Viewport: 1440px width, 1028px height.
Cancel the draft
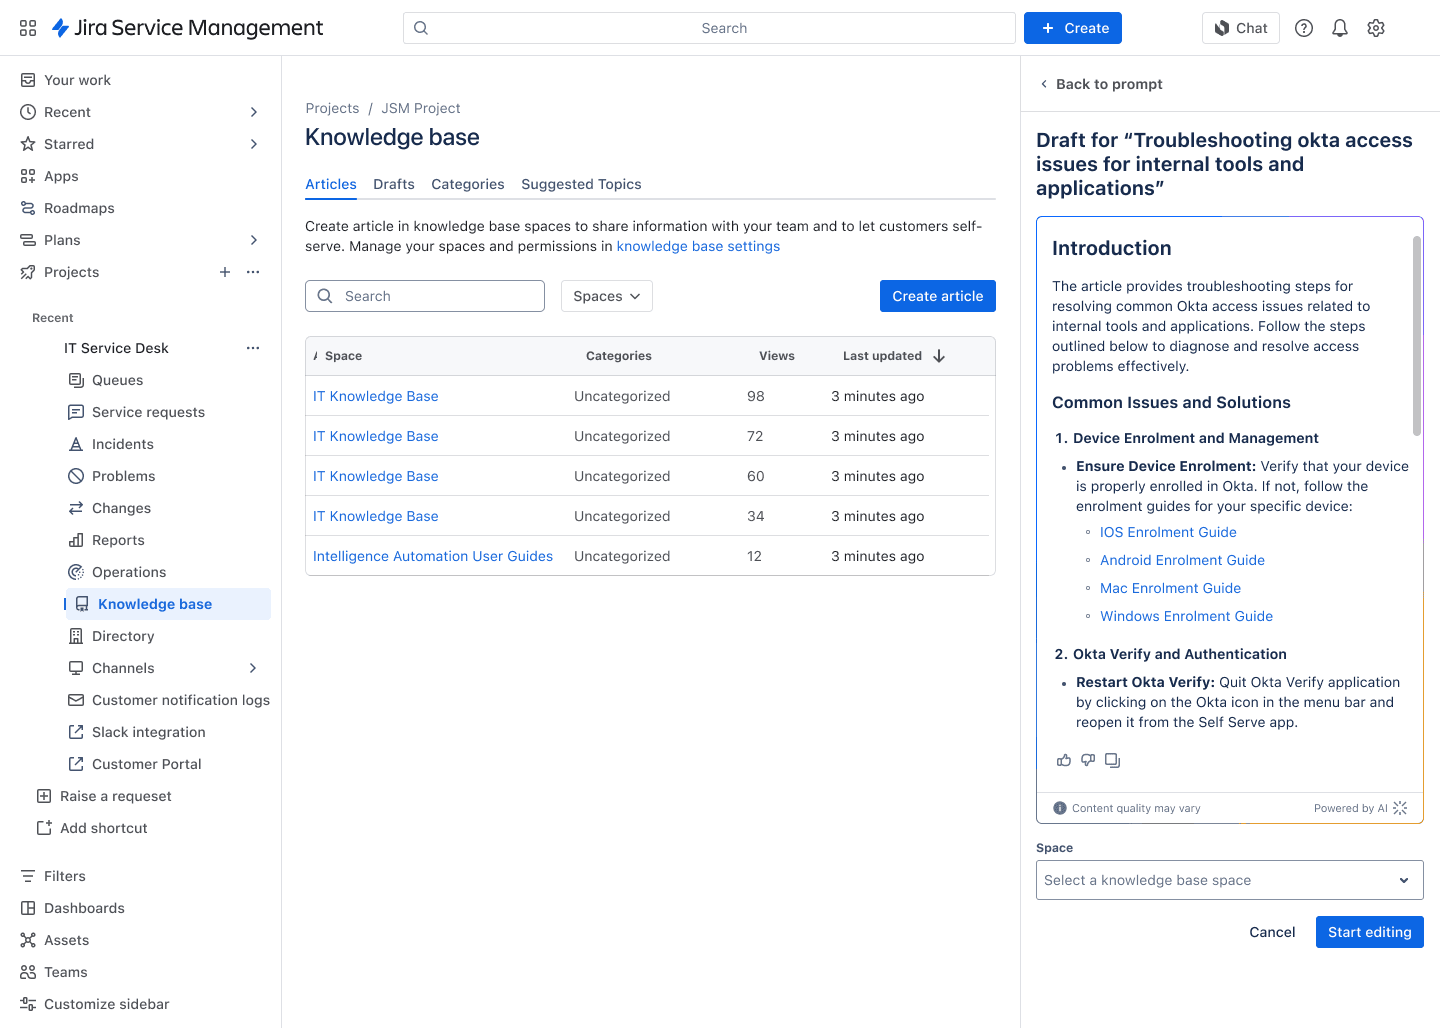(x=1272, y=932)
